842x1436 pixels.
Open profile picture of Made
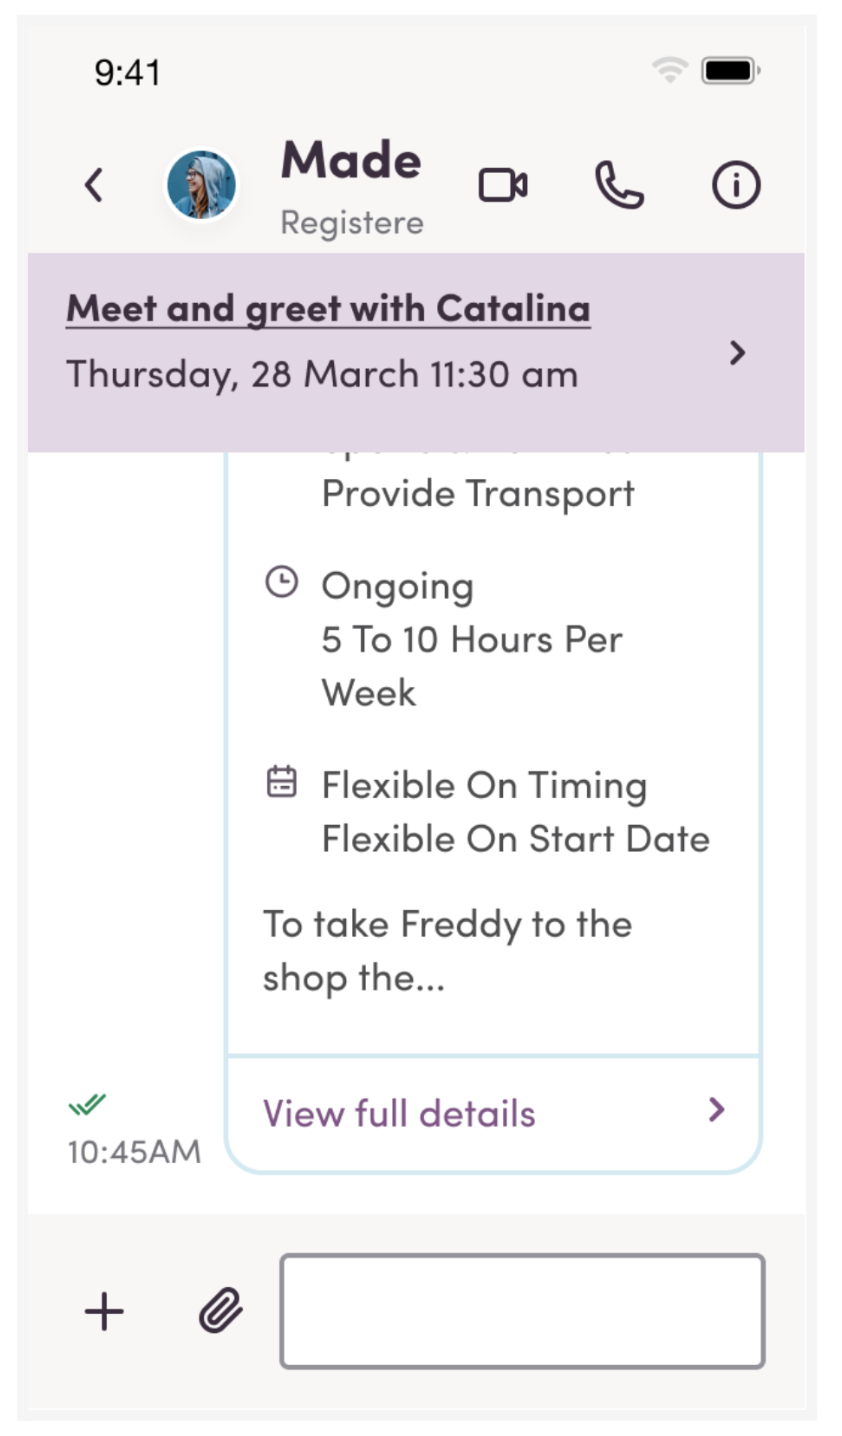[x=201, y=185]
